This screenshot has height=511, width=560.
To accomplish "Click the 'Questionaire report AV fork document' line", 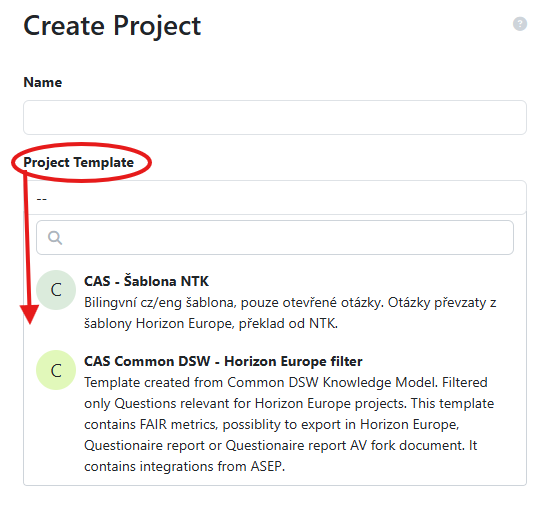I will point(280,445).
